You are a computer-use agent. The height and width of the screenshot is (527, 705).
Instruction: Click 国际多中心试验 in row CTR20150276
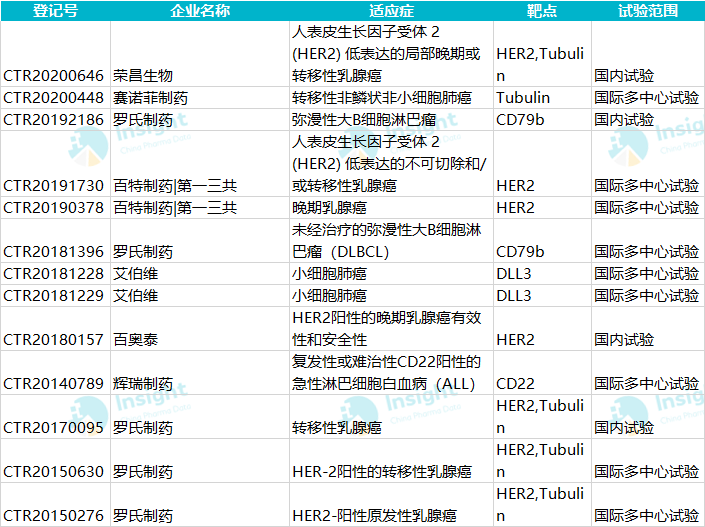click(647, 516)
